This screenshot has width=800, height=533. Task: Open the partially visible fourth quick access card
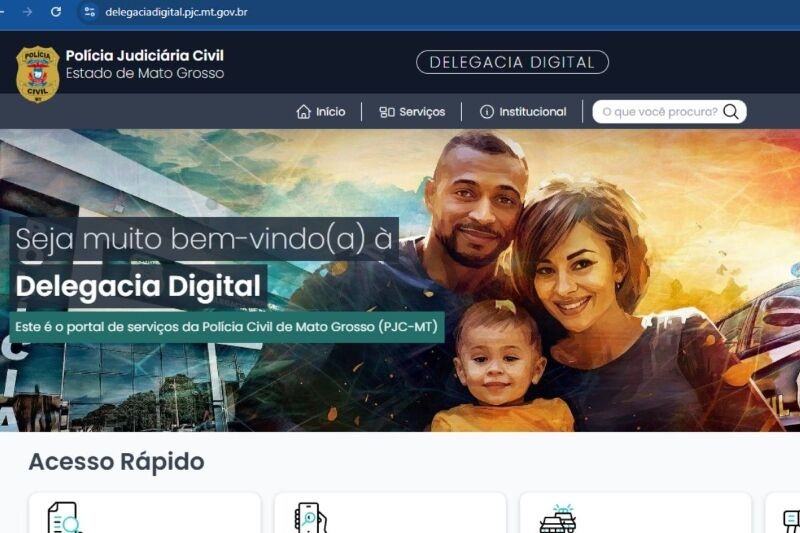coord(783,513)
